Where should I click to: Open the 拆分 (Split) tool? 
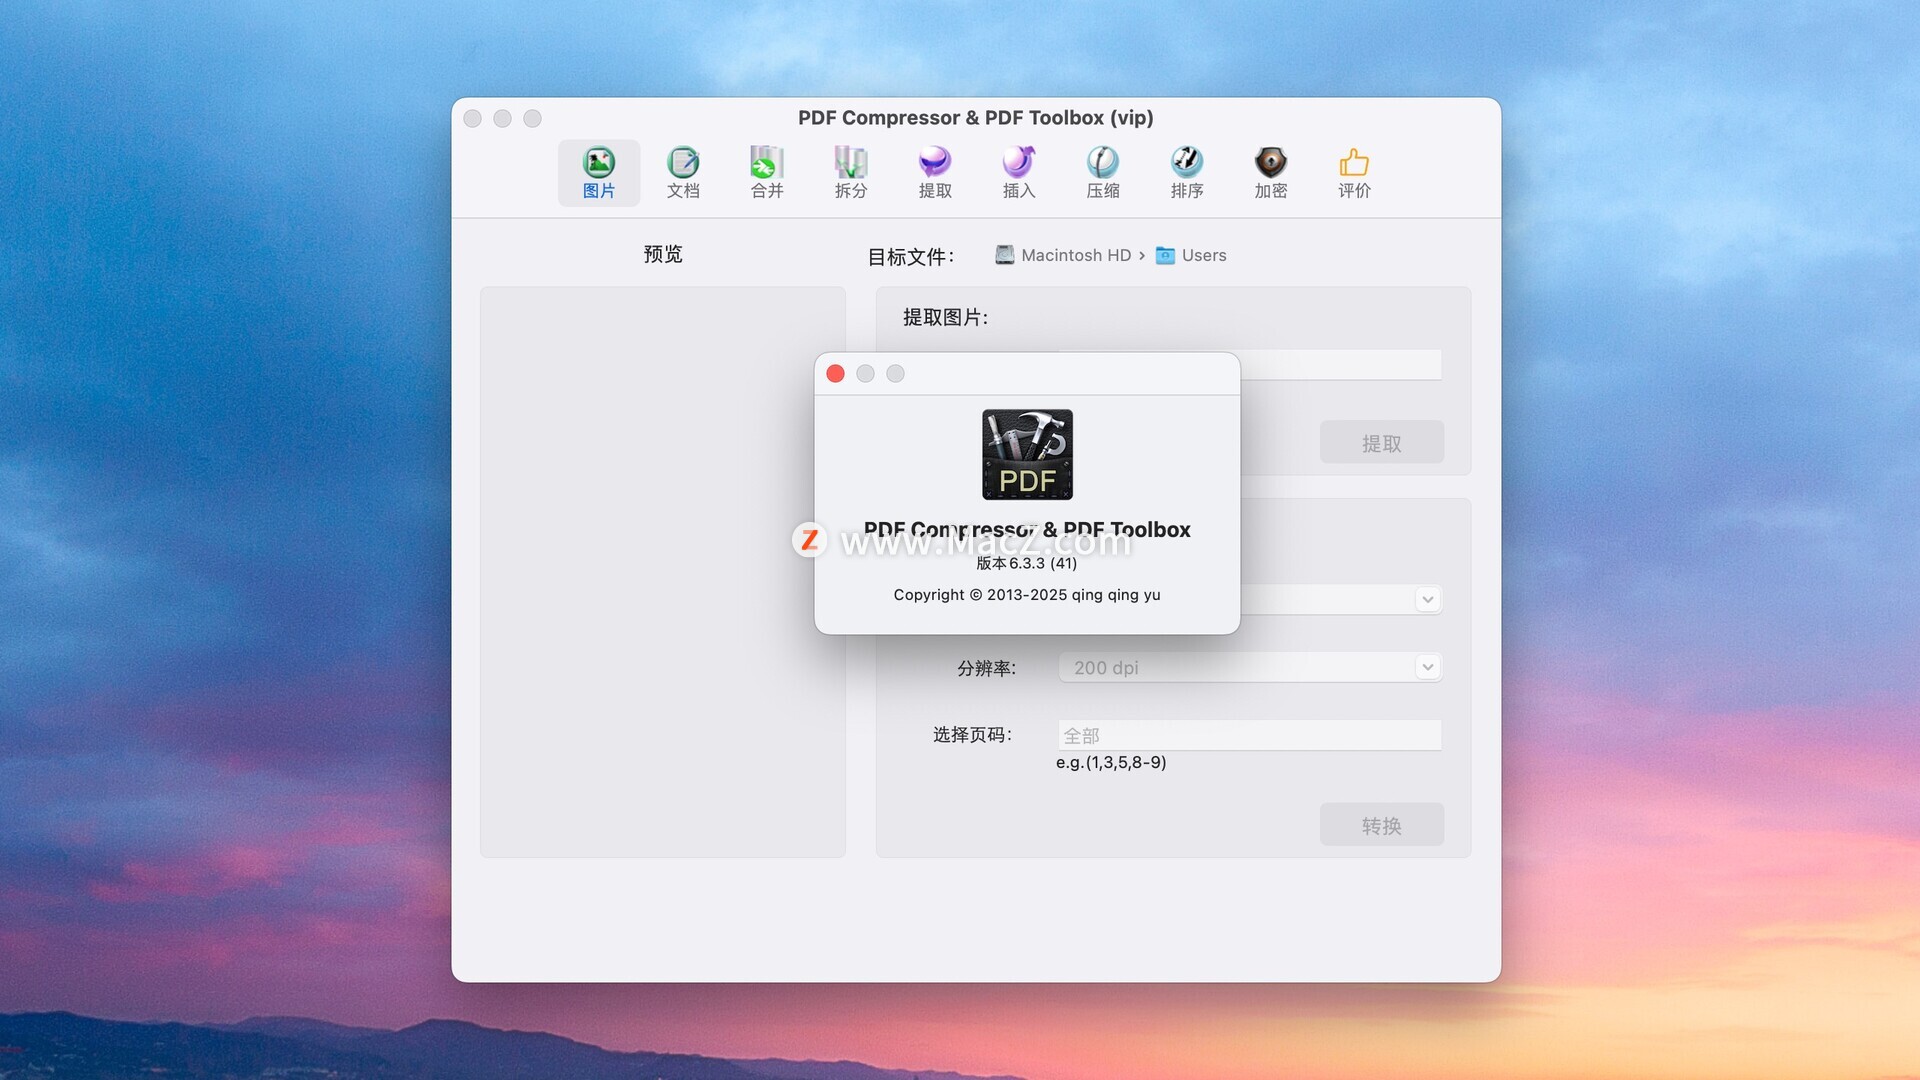tap(851, 173)
